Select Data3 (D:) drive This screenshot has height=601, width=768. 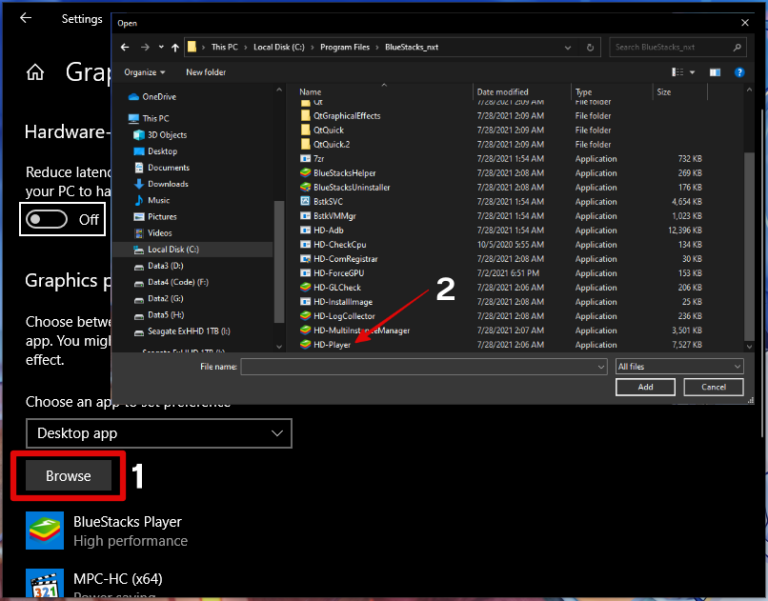click(x=158, y=266)
